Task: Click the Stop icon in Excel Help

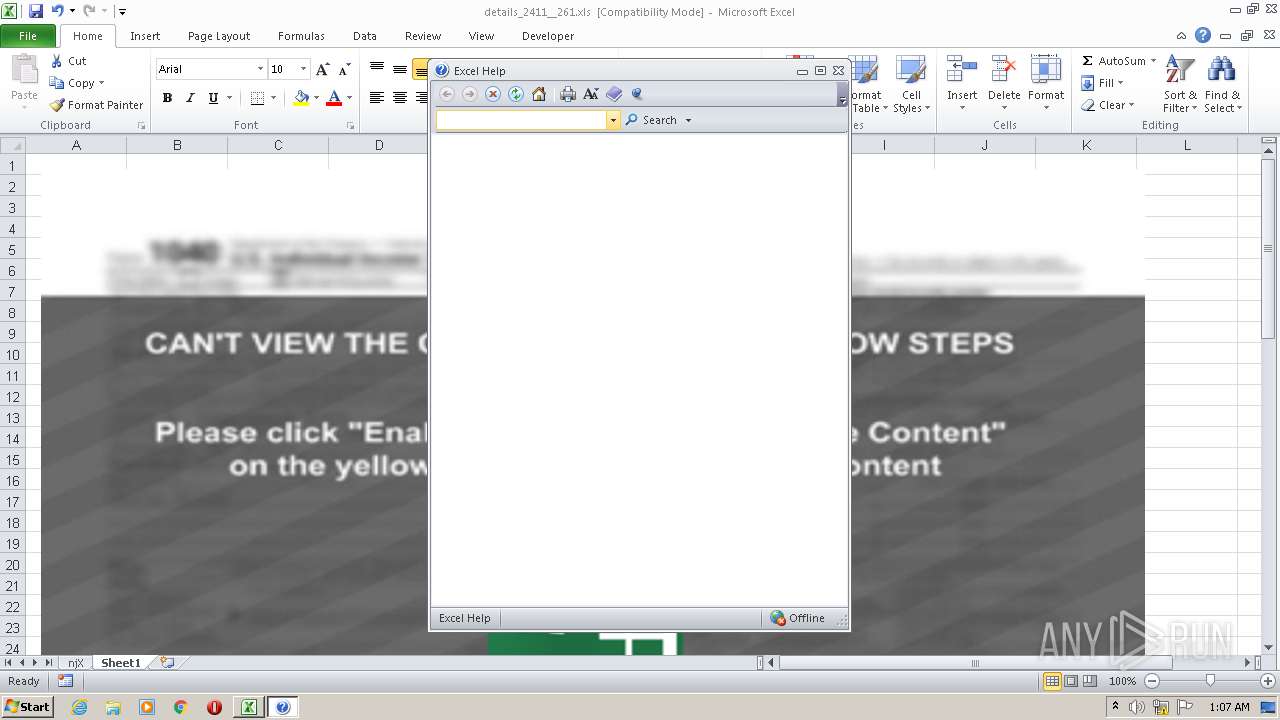Action: pyautogui.click(x=492, y=94)
